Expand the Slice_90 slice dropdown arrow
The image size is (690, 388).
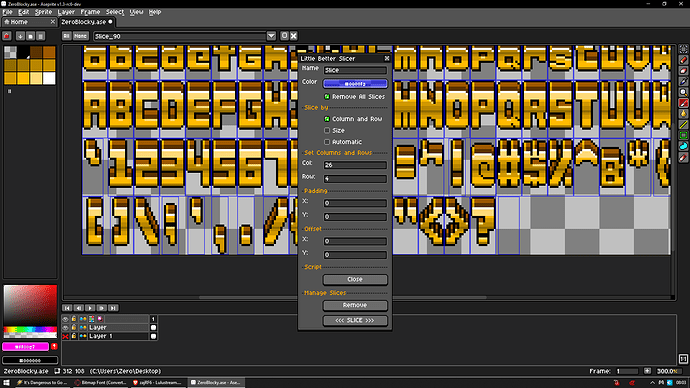pyautogui.click(x=271, y=36)
